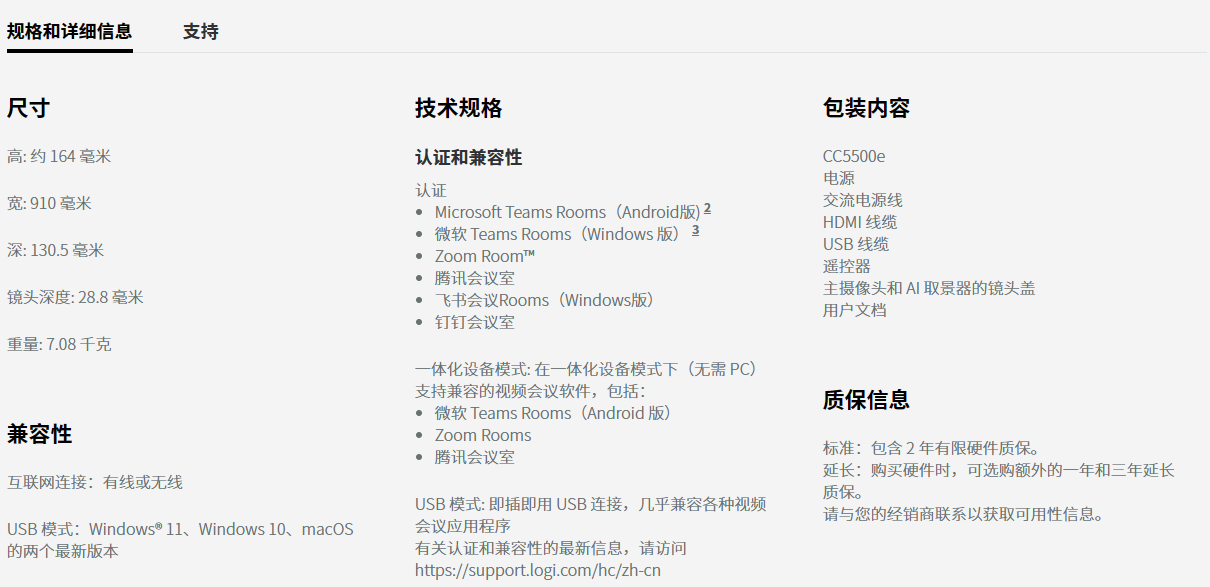Click the support.logi.com/hc/zh-cn URL
The height and width of the screenshot is (587, 1210).
point(538,570)
